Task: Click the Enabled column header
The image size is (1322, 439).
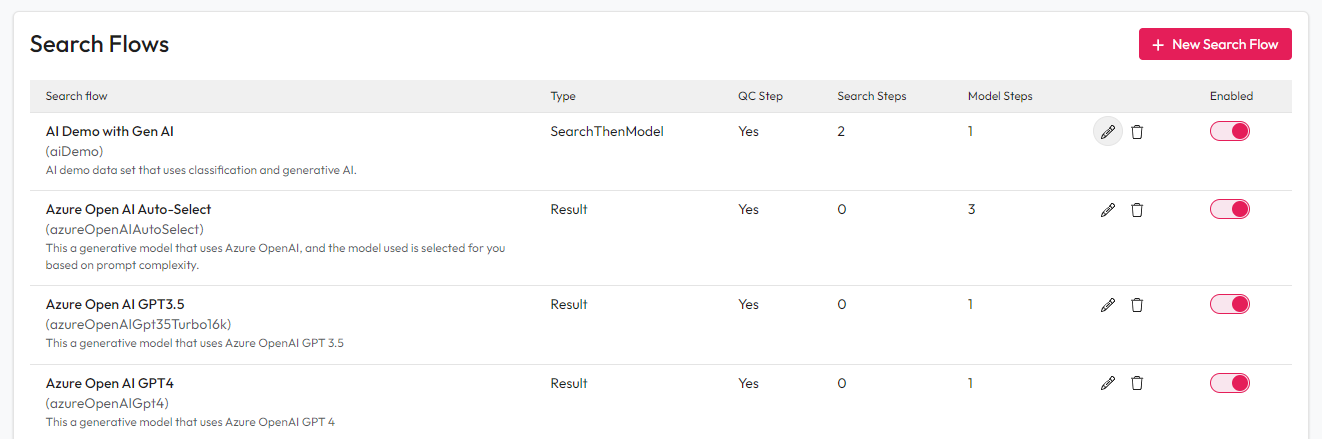Action: (1231, 96)
